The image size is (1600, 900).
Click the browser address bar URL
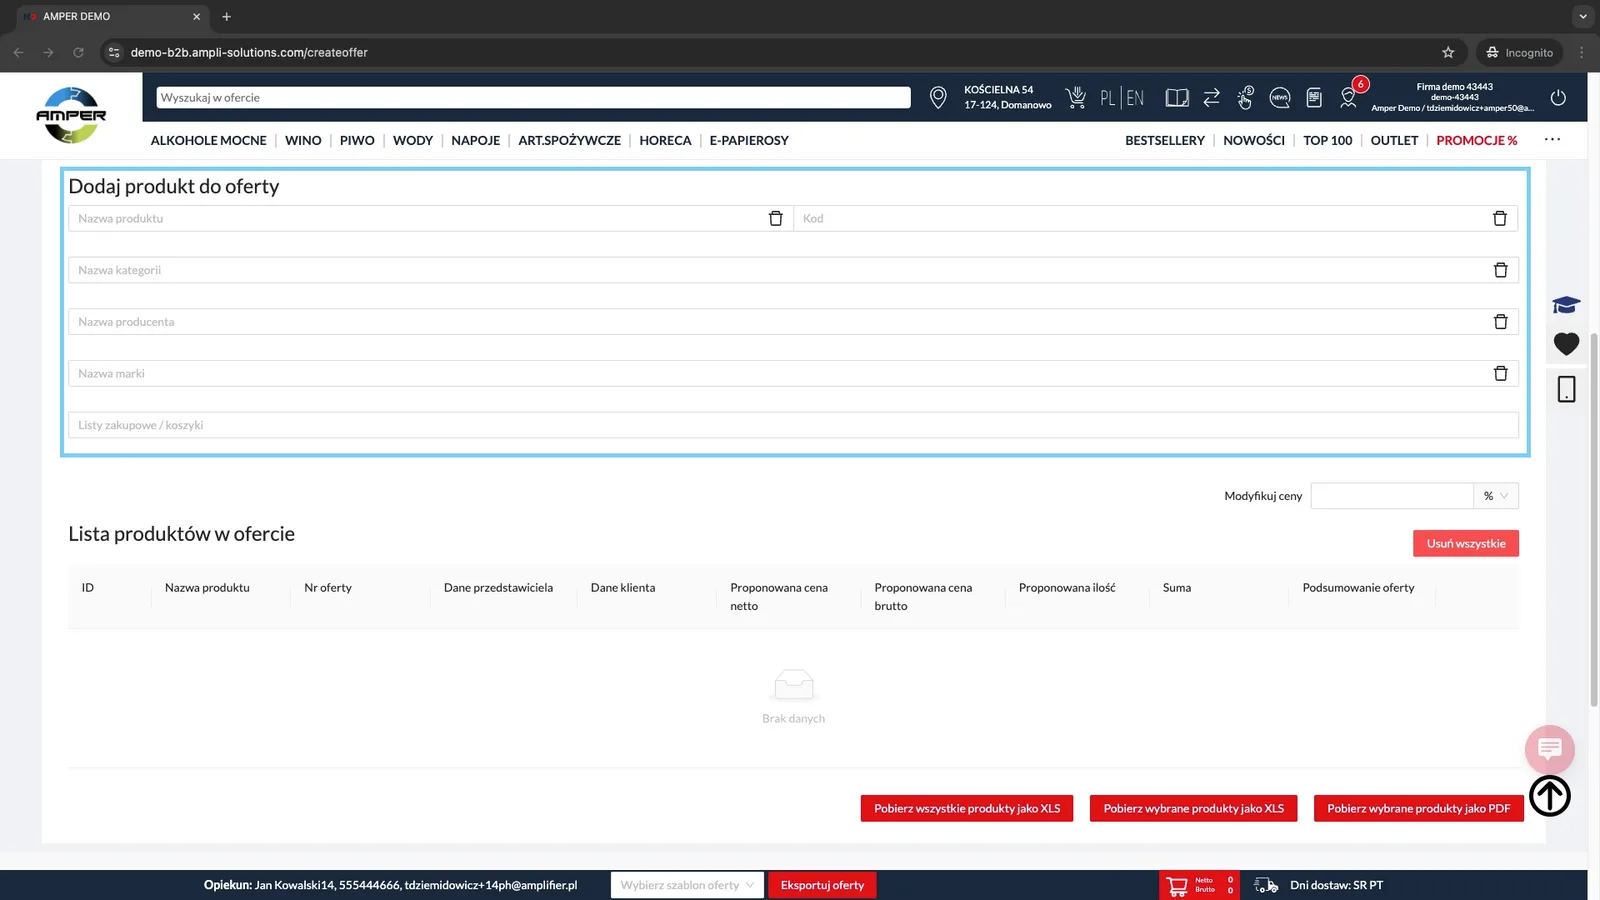pyautogui.click(x=249, y=52)
